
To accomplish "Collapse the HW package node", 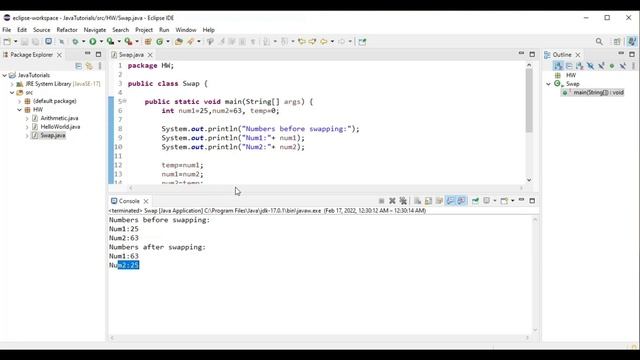I will click(x=19, y=110).
